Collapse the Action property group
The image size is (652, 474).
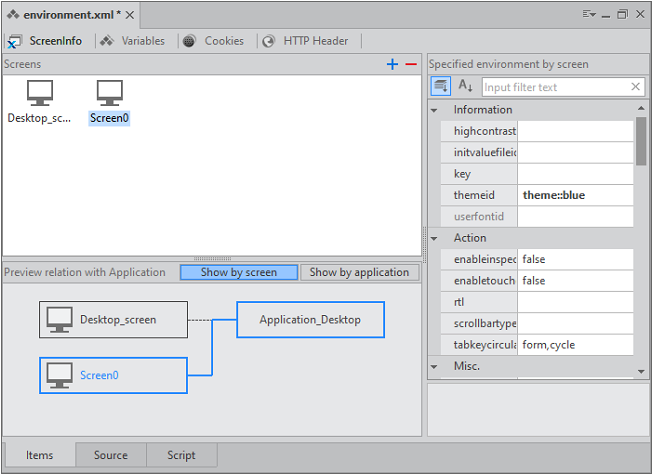coord(435,238)
